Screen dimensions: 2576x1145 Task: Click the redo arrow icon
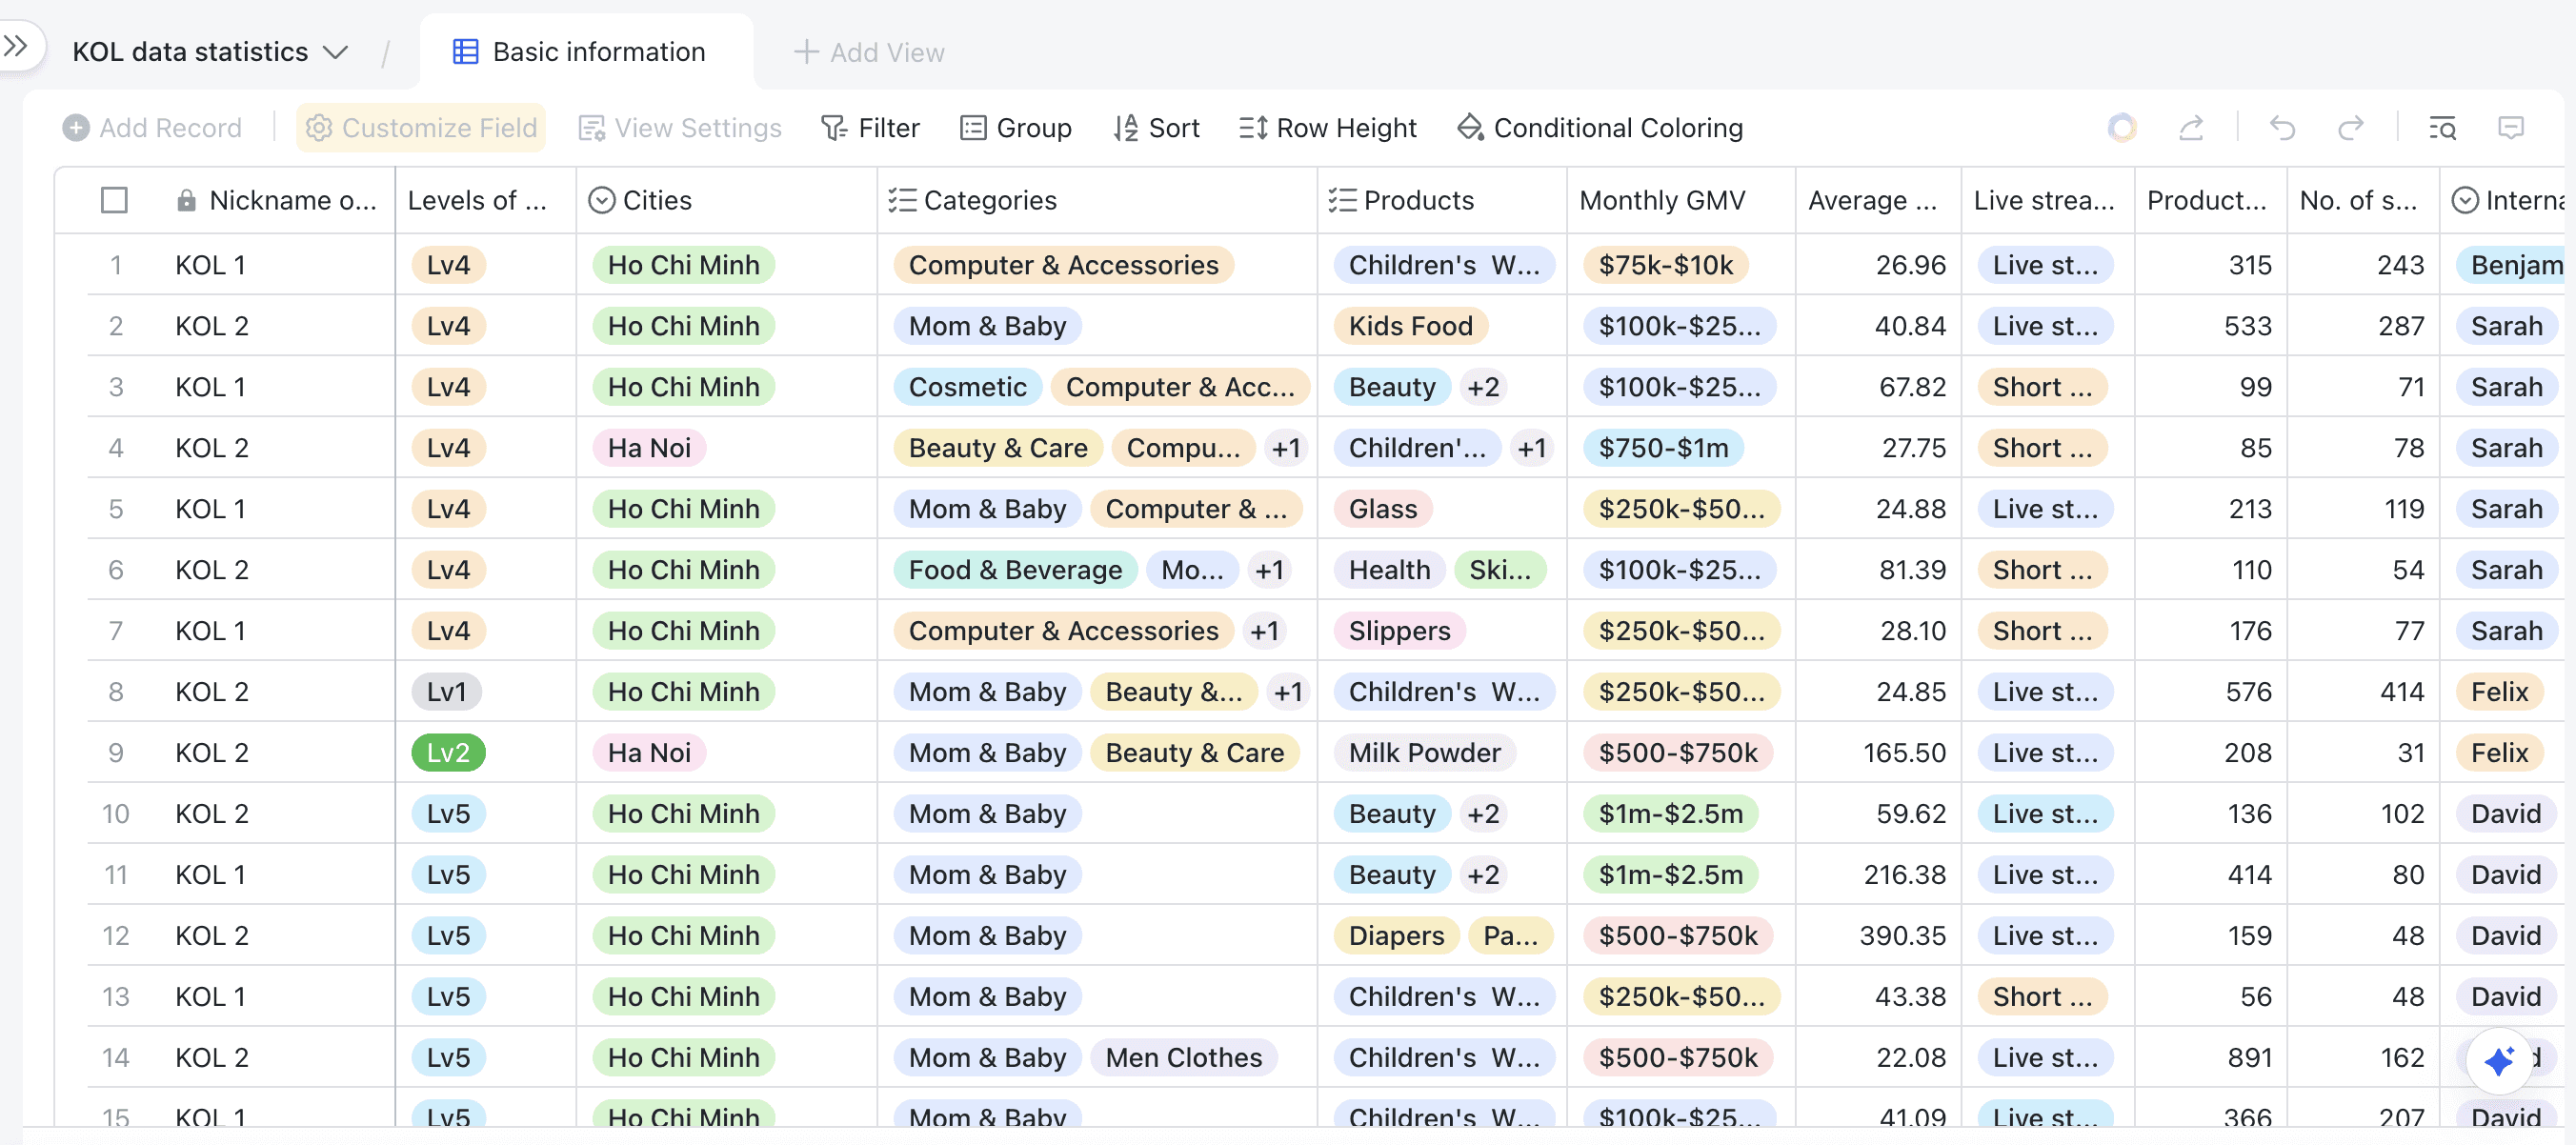pyautogui.click(x=2351, y=128)
